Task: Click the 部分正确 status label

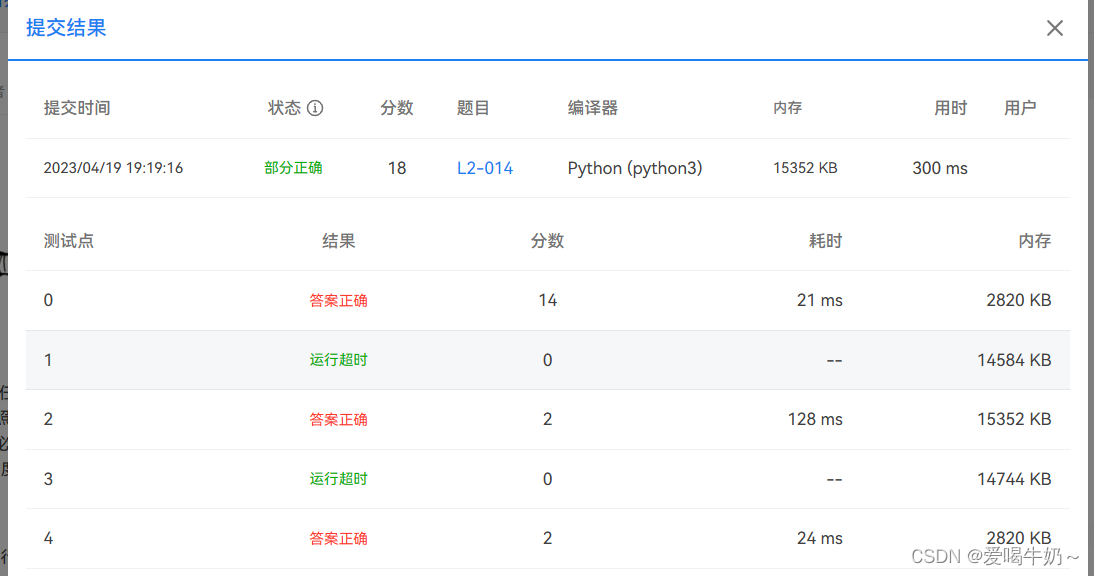Action: 295,168
